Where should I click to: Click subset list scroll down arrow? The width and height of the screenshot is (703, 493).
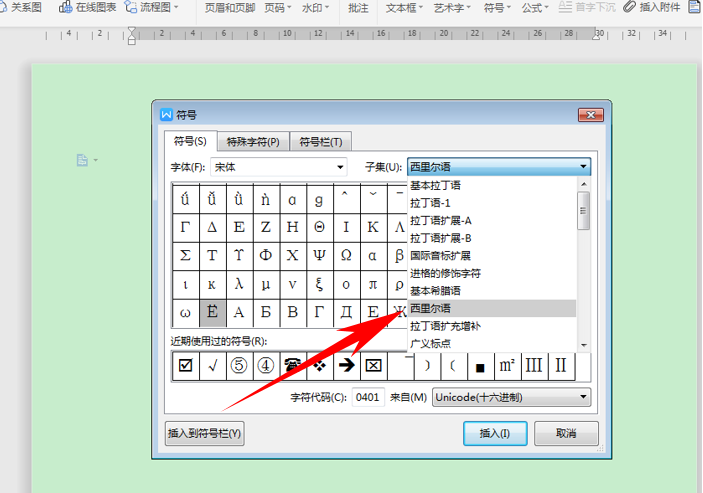[x=583, y=345]
